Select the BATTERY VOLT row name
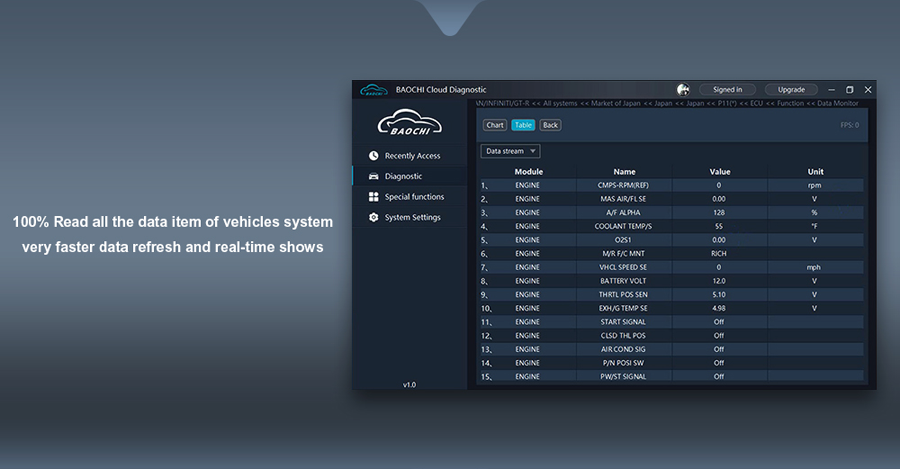 tap(623, 281)
